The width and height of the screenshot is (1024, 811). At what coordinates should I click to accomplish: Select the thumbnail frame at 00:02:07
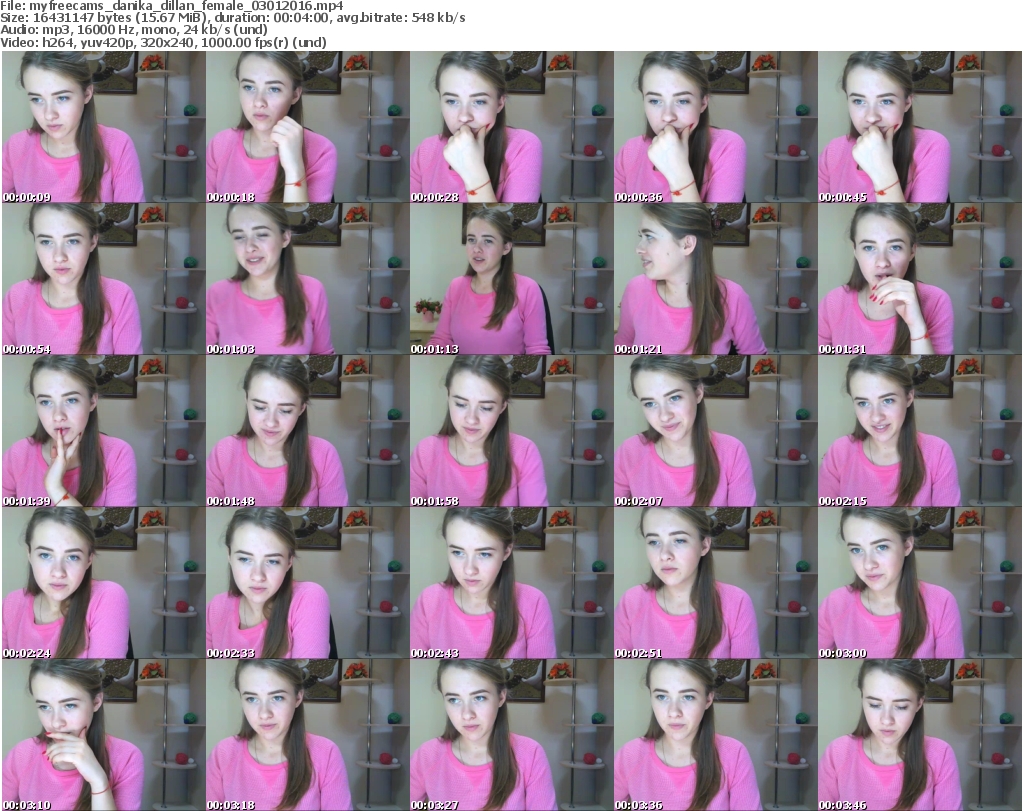point(716,431)
